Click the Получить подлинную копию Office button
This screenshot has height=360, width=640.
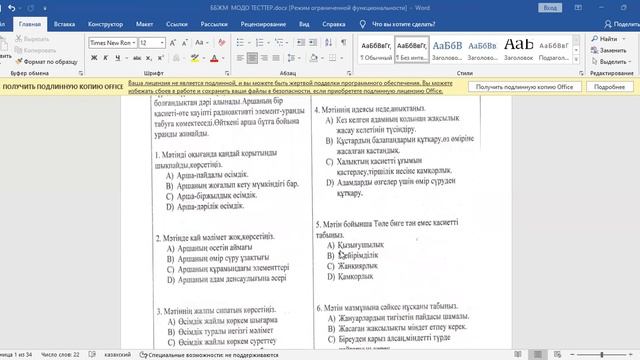524,87
